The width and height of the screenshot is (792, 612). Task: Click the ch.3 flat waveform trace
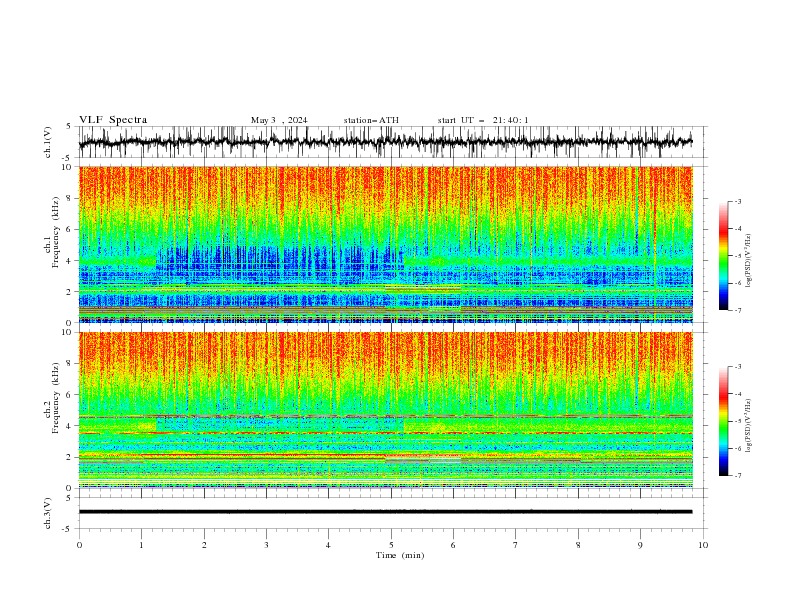tap(385, 512)
